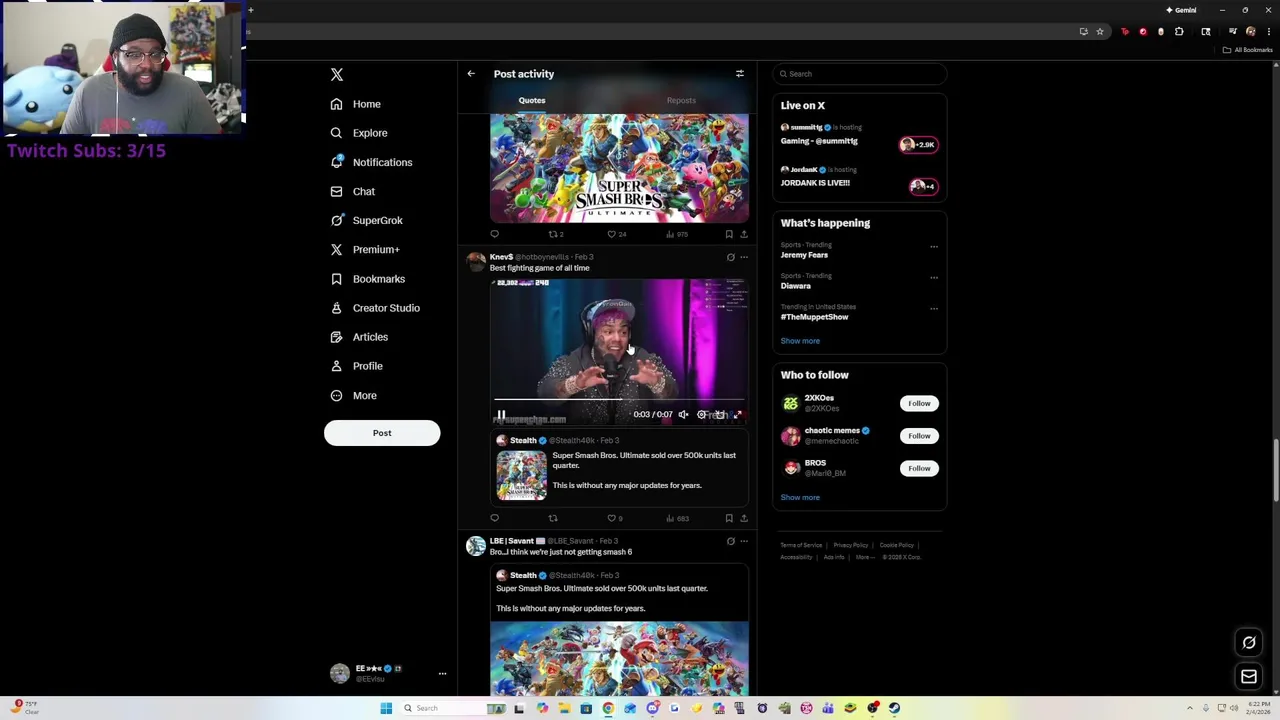Open options for Jeremy Fears trend

[934, 246]
